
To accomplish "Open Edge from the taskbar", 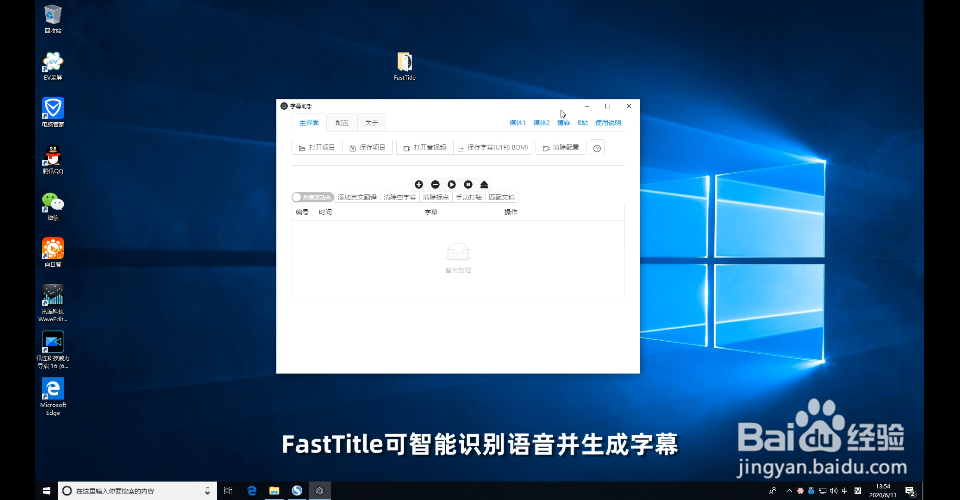I will (252, 491).
